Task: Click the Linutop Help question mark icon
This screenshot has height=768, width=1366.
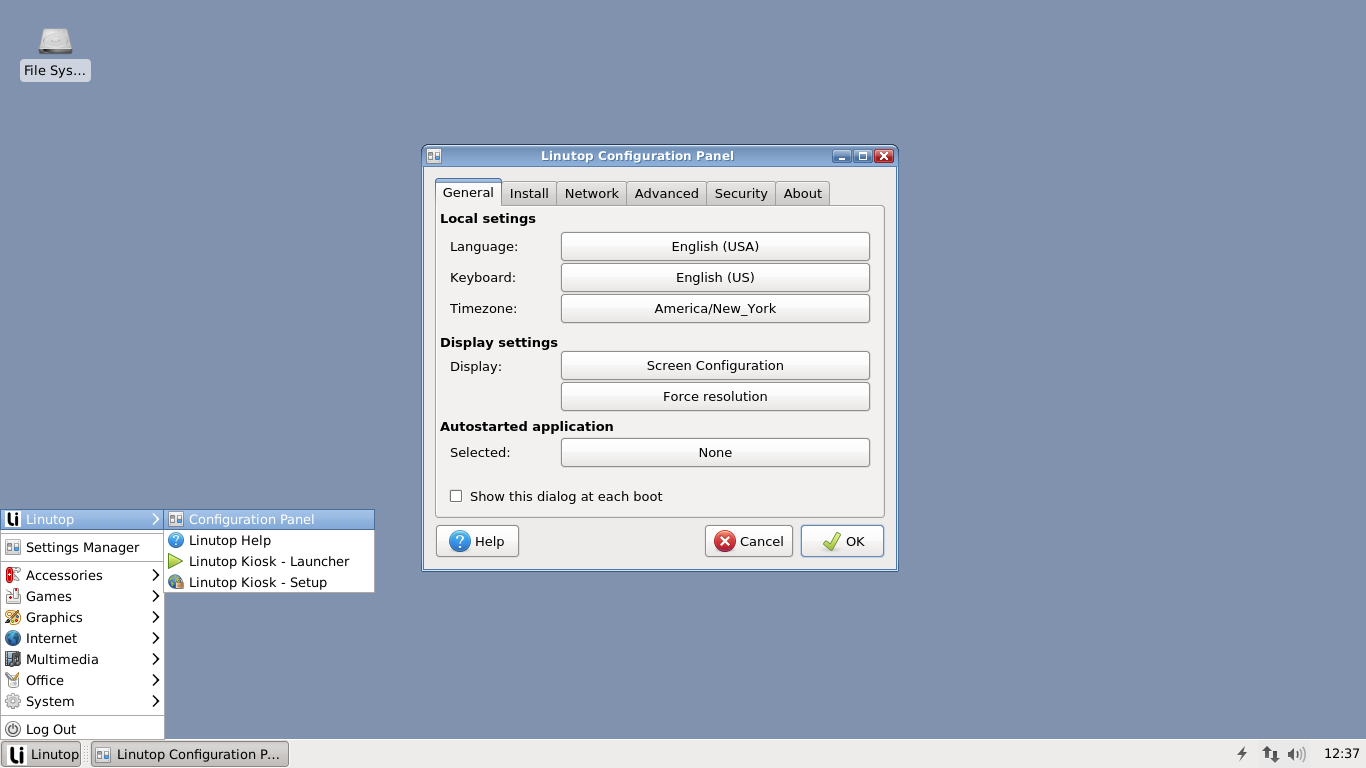Action: 176,540
